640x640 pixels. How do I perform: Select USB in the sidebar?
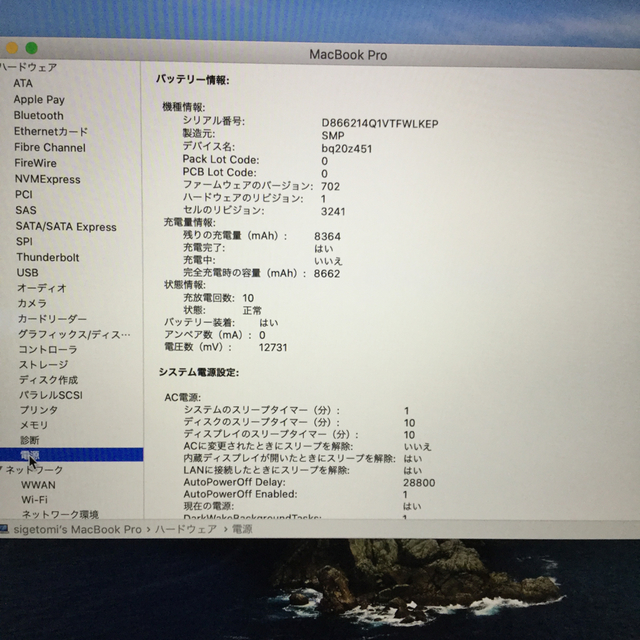(27, 273)
